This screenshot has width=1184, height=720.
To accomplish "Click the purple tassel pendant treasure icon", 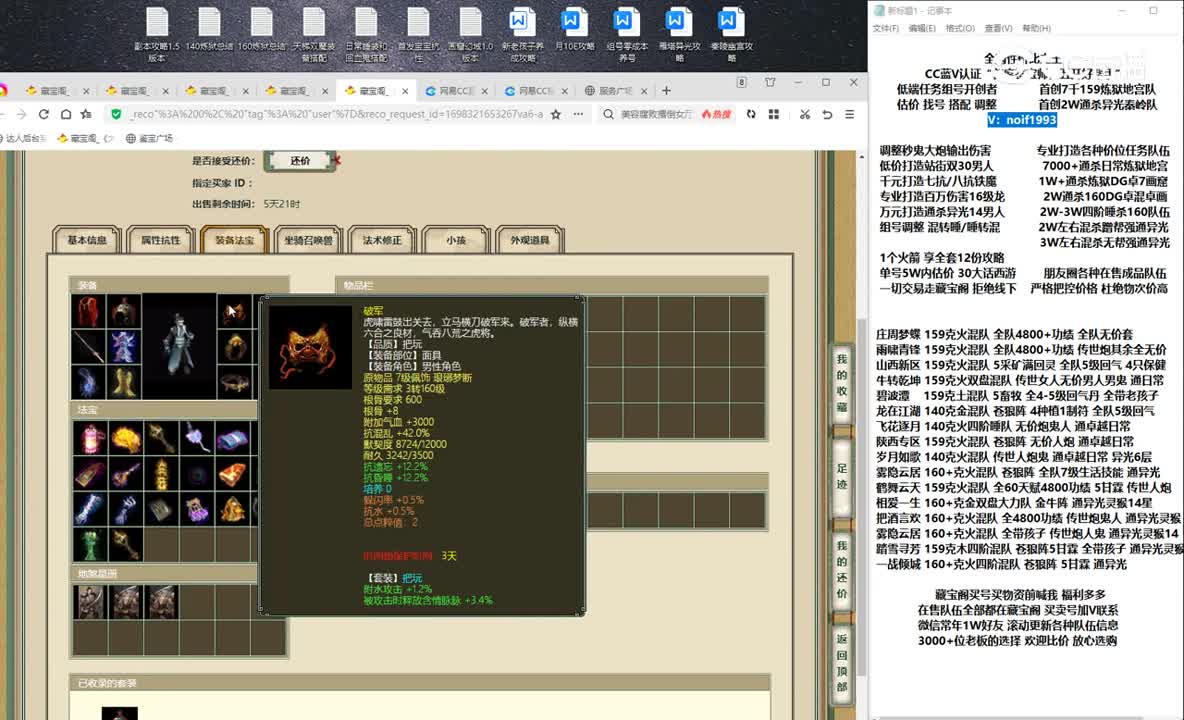I will click(197, 438).
